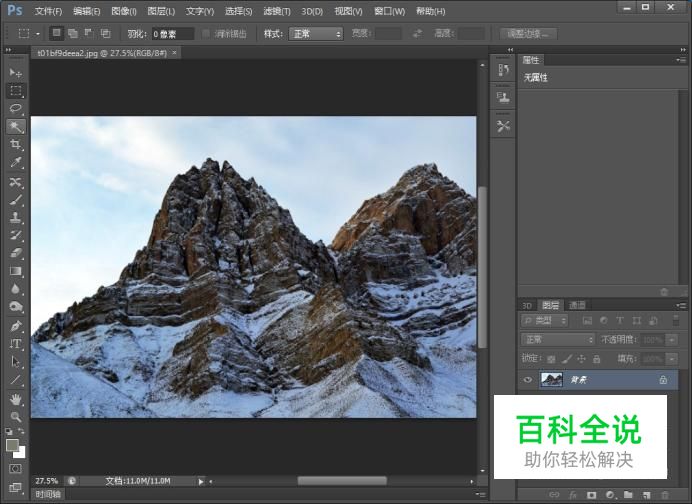Screen dimensions: 692x504
Task: Toggle lock all in layers panel
Action: pos(596,359)
